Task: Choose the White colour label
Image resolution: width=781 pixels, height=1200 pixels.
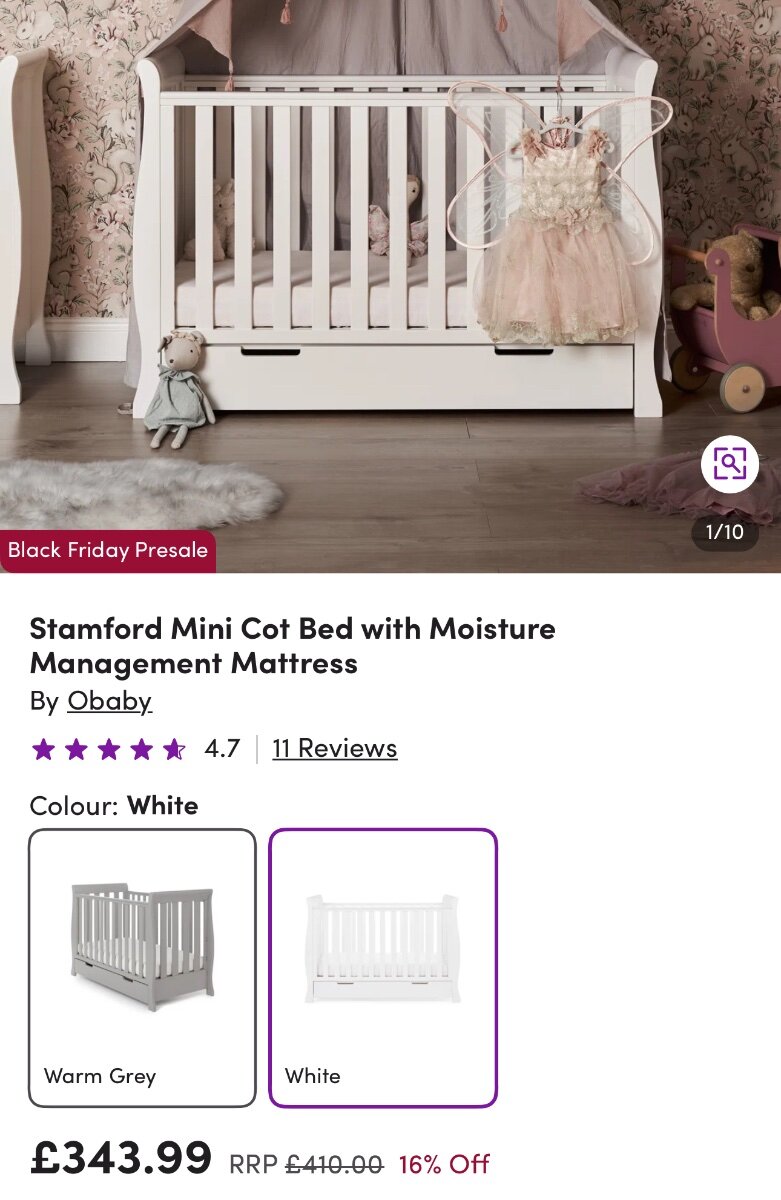Action: tap(312, 1076)
